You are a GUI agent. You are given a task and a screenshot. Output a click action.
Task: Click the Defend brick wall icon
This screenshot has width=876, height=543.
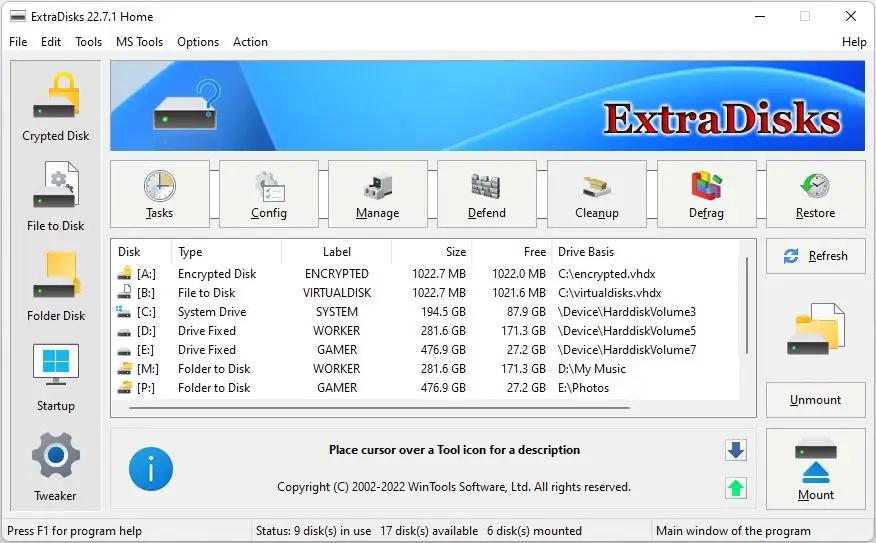coord(487,194)
